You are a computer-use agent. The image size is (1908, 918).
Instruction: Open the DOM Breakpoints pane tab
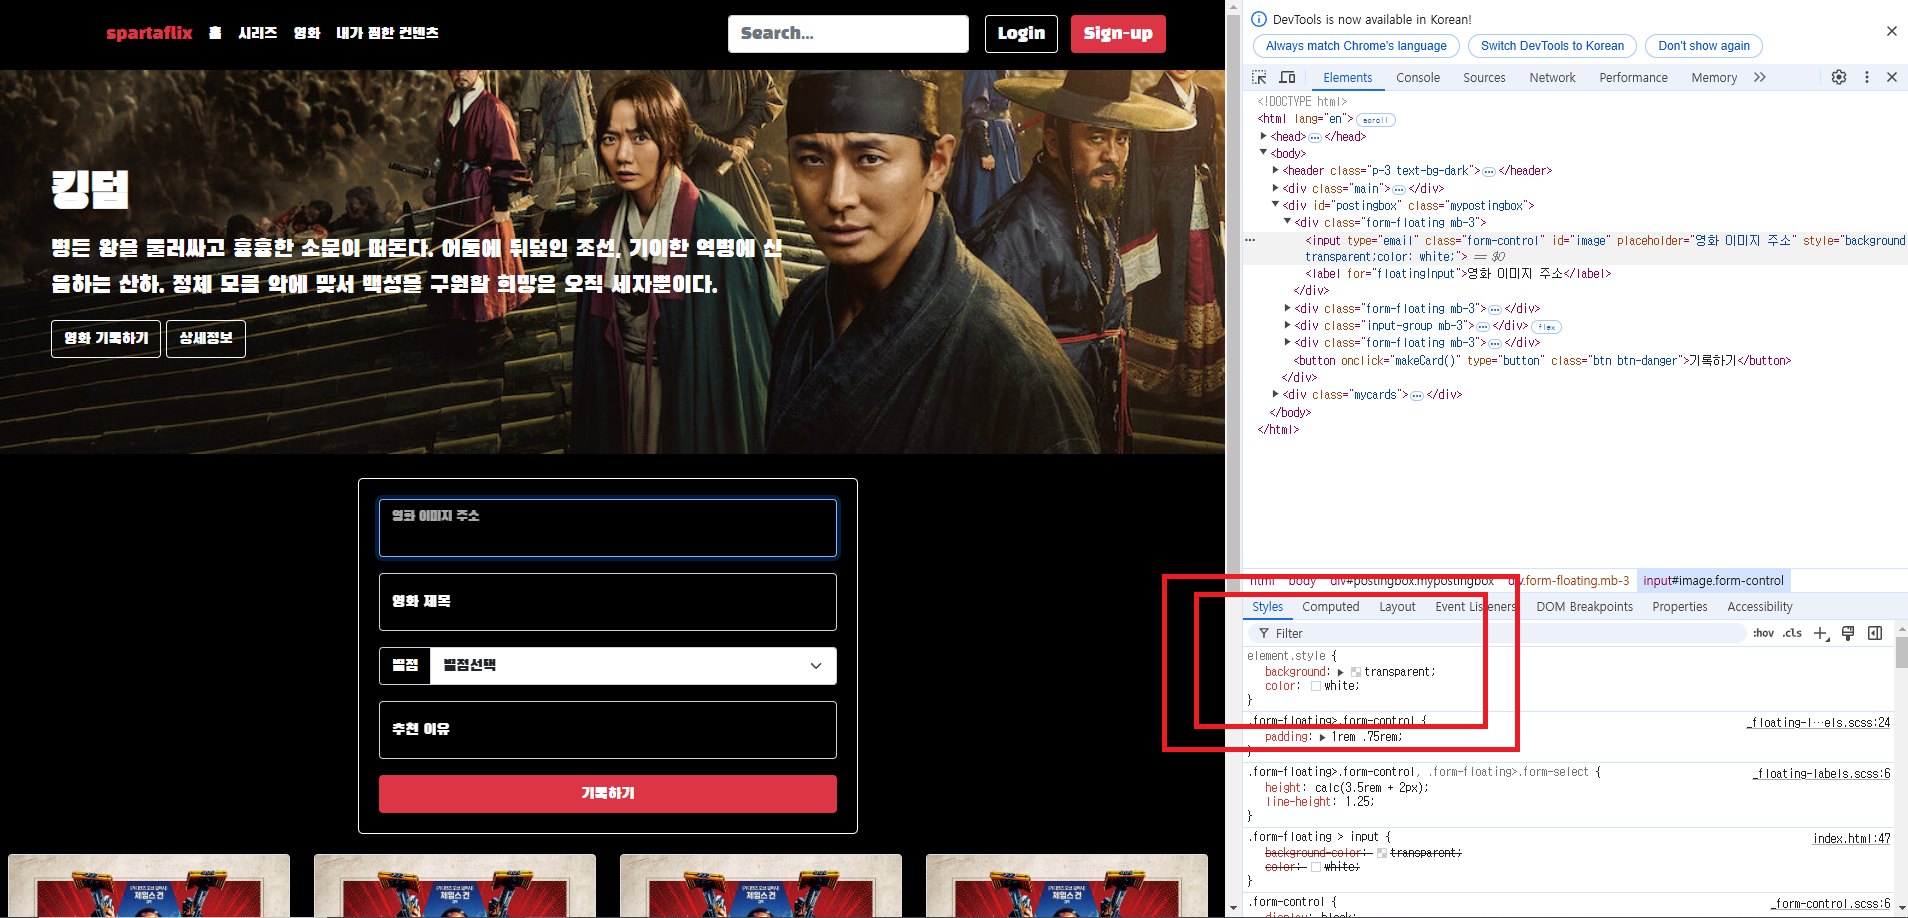point(1584,607)
